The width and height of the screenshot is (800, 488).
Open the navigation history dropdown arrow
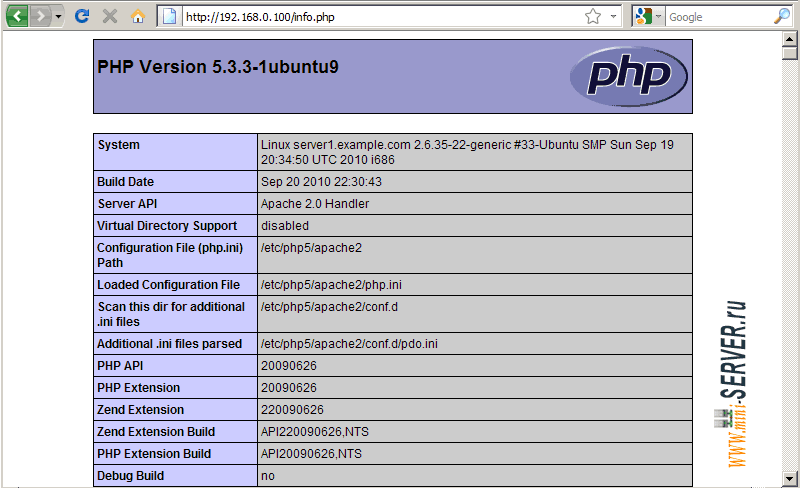click(x=58, y=17)
